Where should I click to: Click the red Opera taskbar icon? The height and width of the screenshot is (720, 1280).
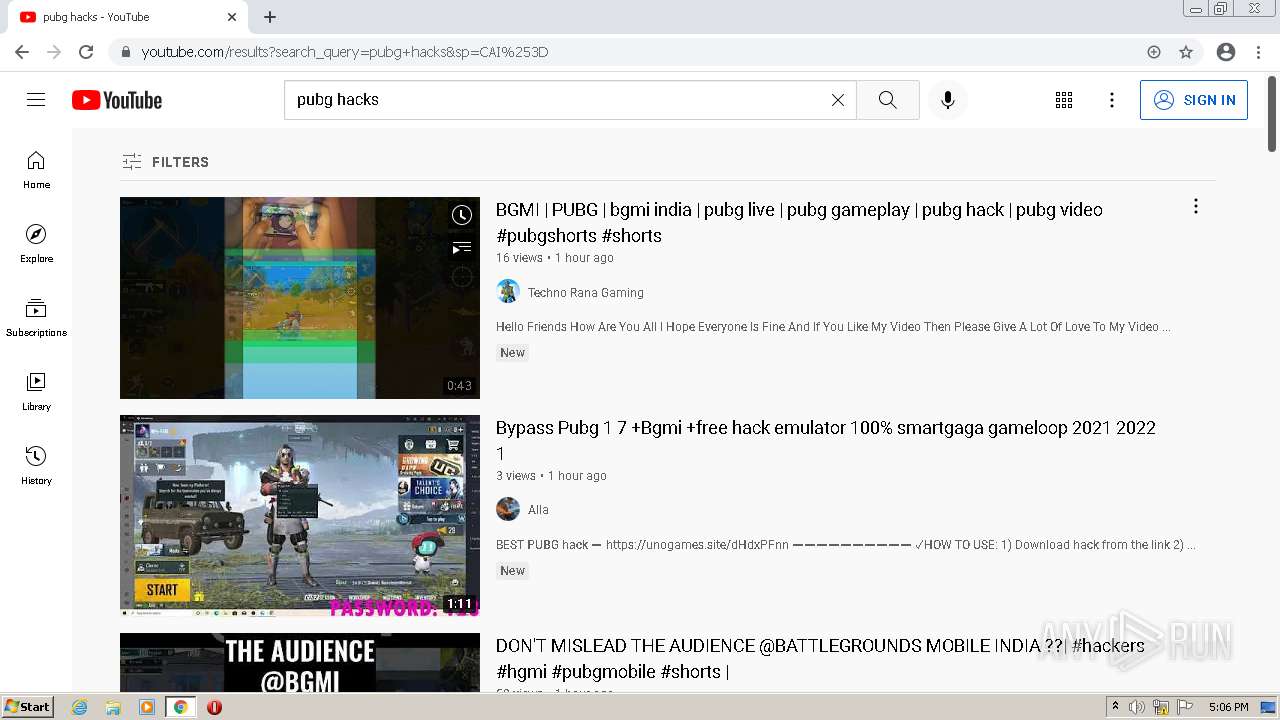click(x=214, y=707)
